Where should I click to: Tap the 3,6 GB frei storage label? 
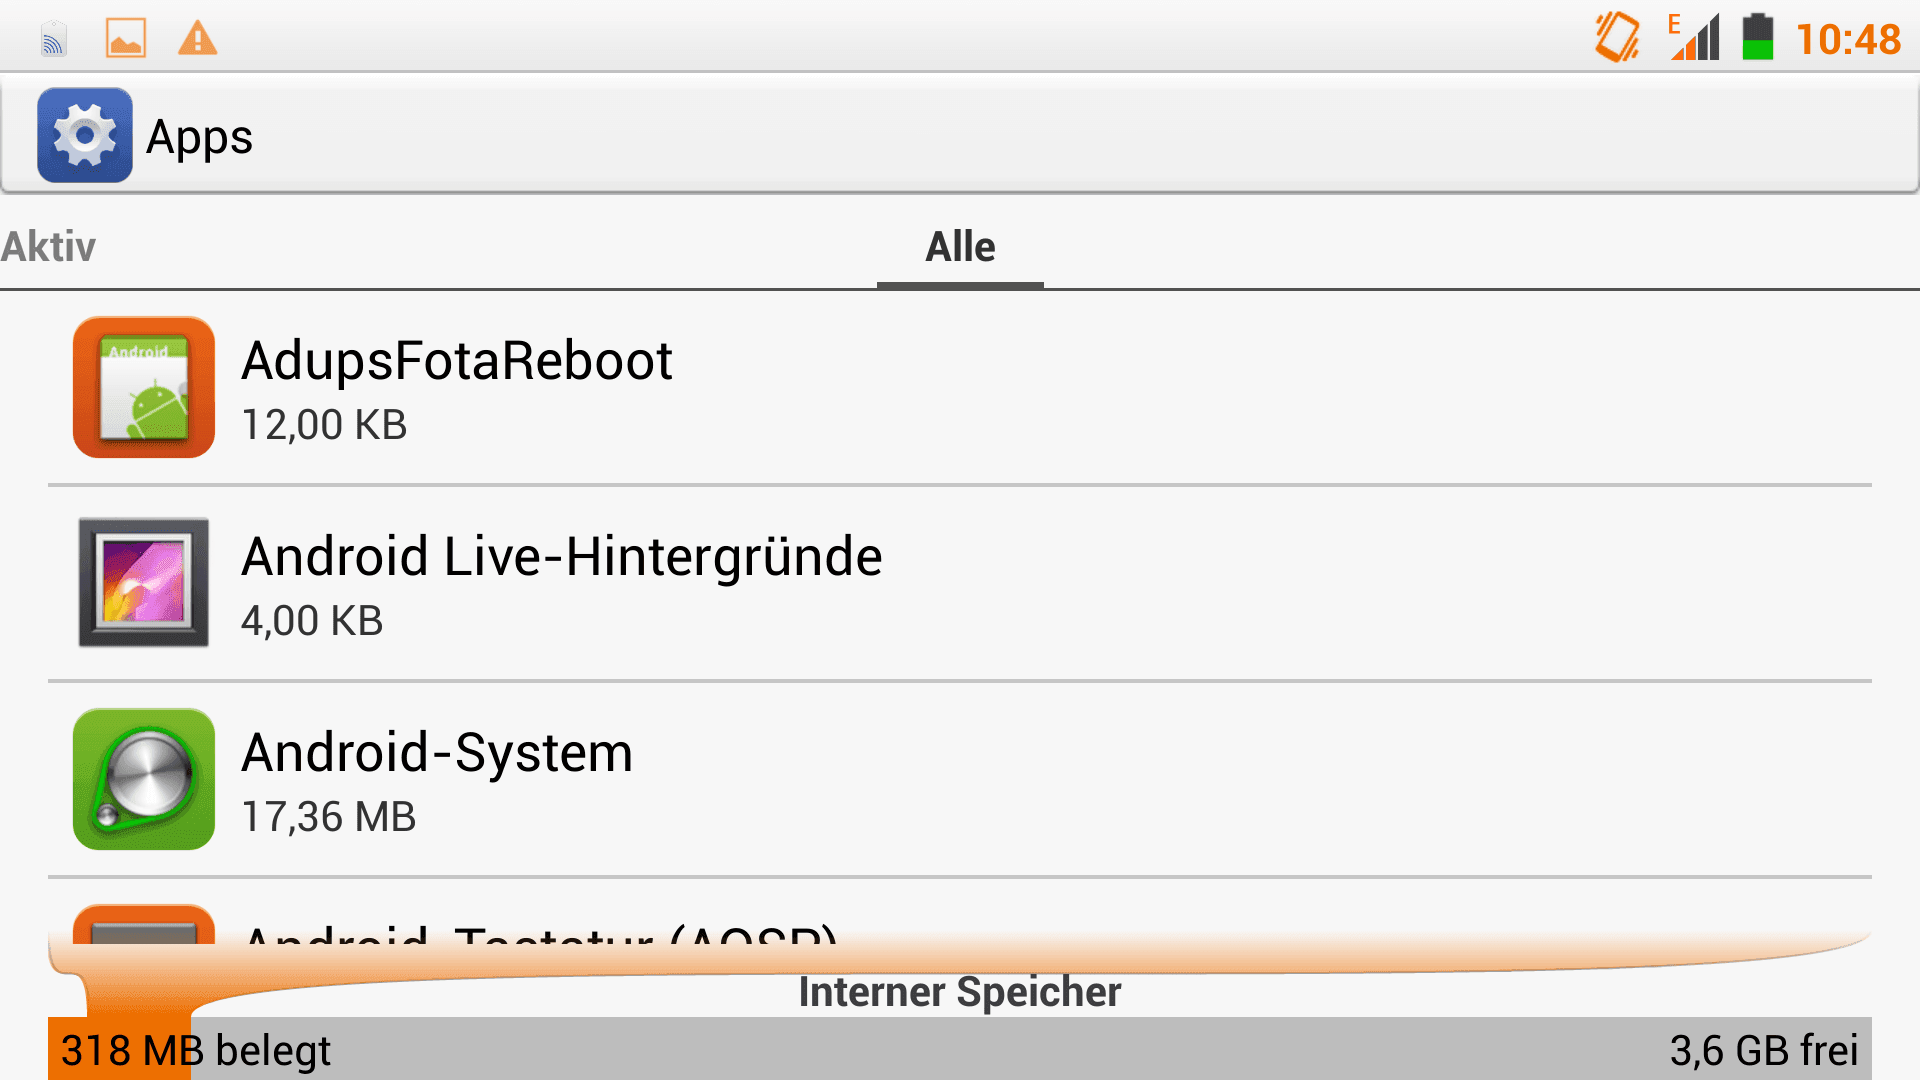click(x=1764, y=1050)
